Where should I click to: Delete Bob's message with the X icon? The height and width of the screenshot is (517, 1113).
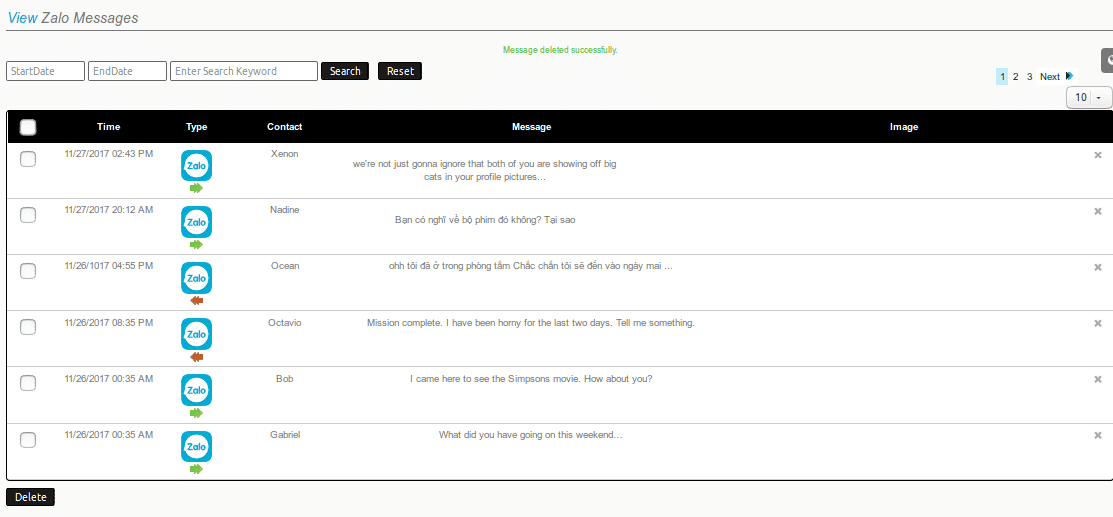coord(1097,379)
